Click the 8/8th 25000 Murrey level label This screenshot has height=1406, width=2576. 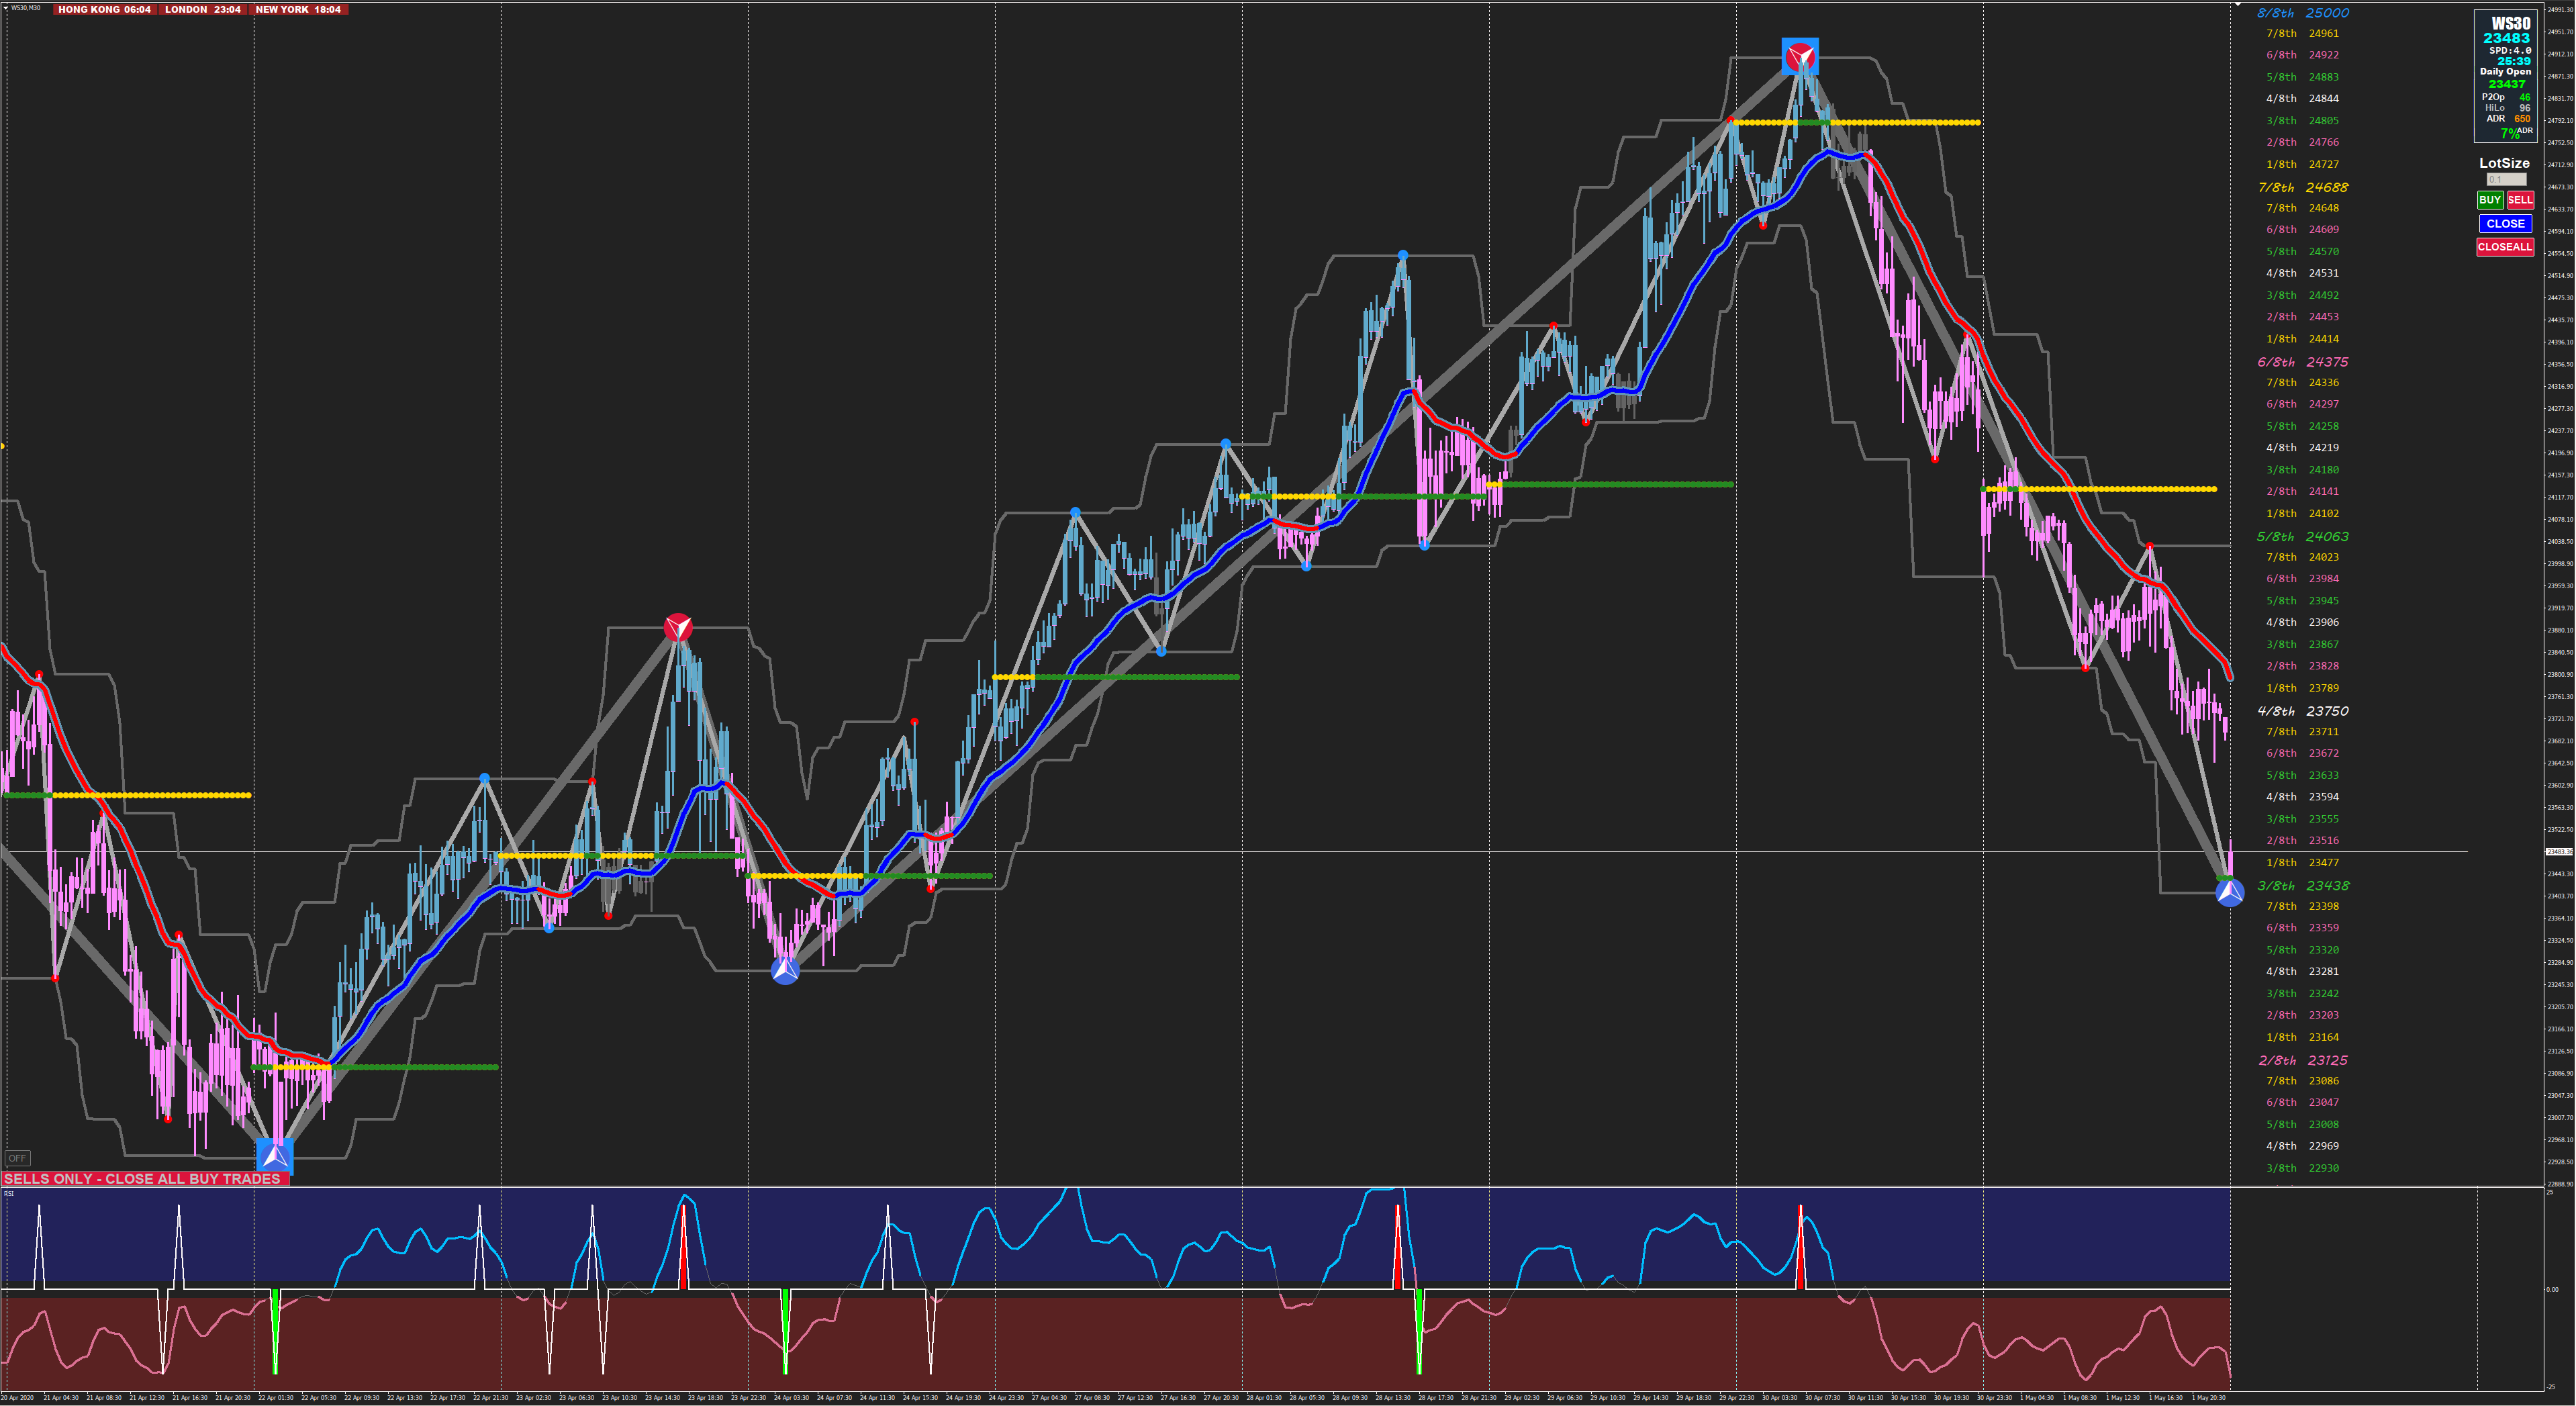pyautogui.click(x=2302, y=13)
